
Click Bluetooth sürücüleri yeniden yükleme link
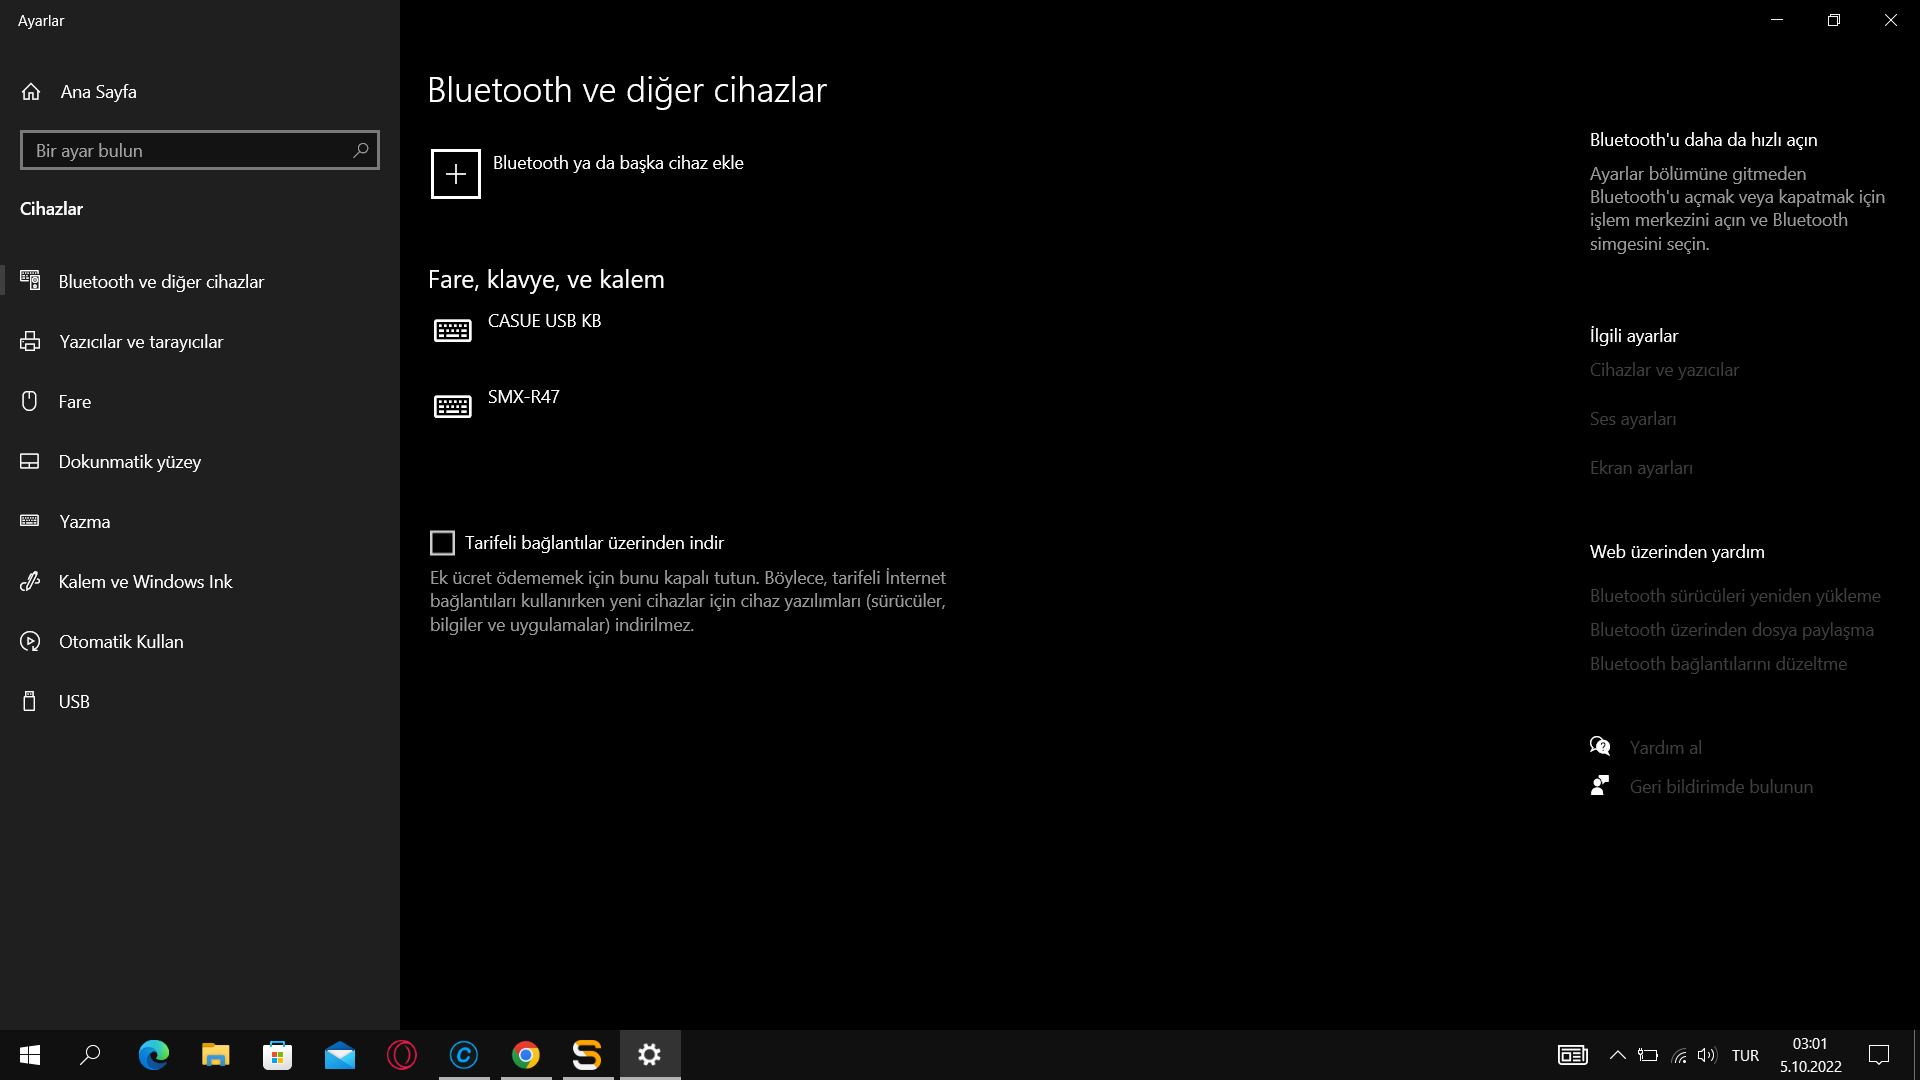point(1735,596)
